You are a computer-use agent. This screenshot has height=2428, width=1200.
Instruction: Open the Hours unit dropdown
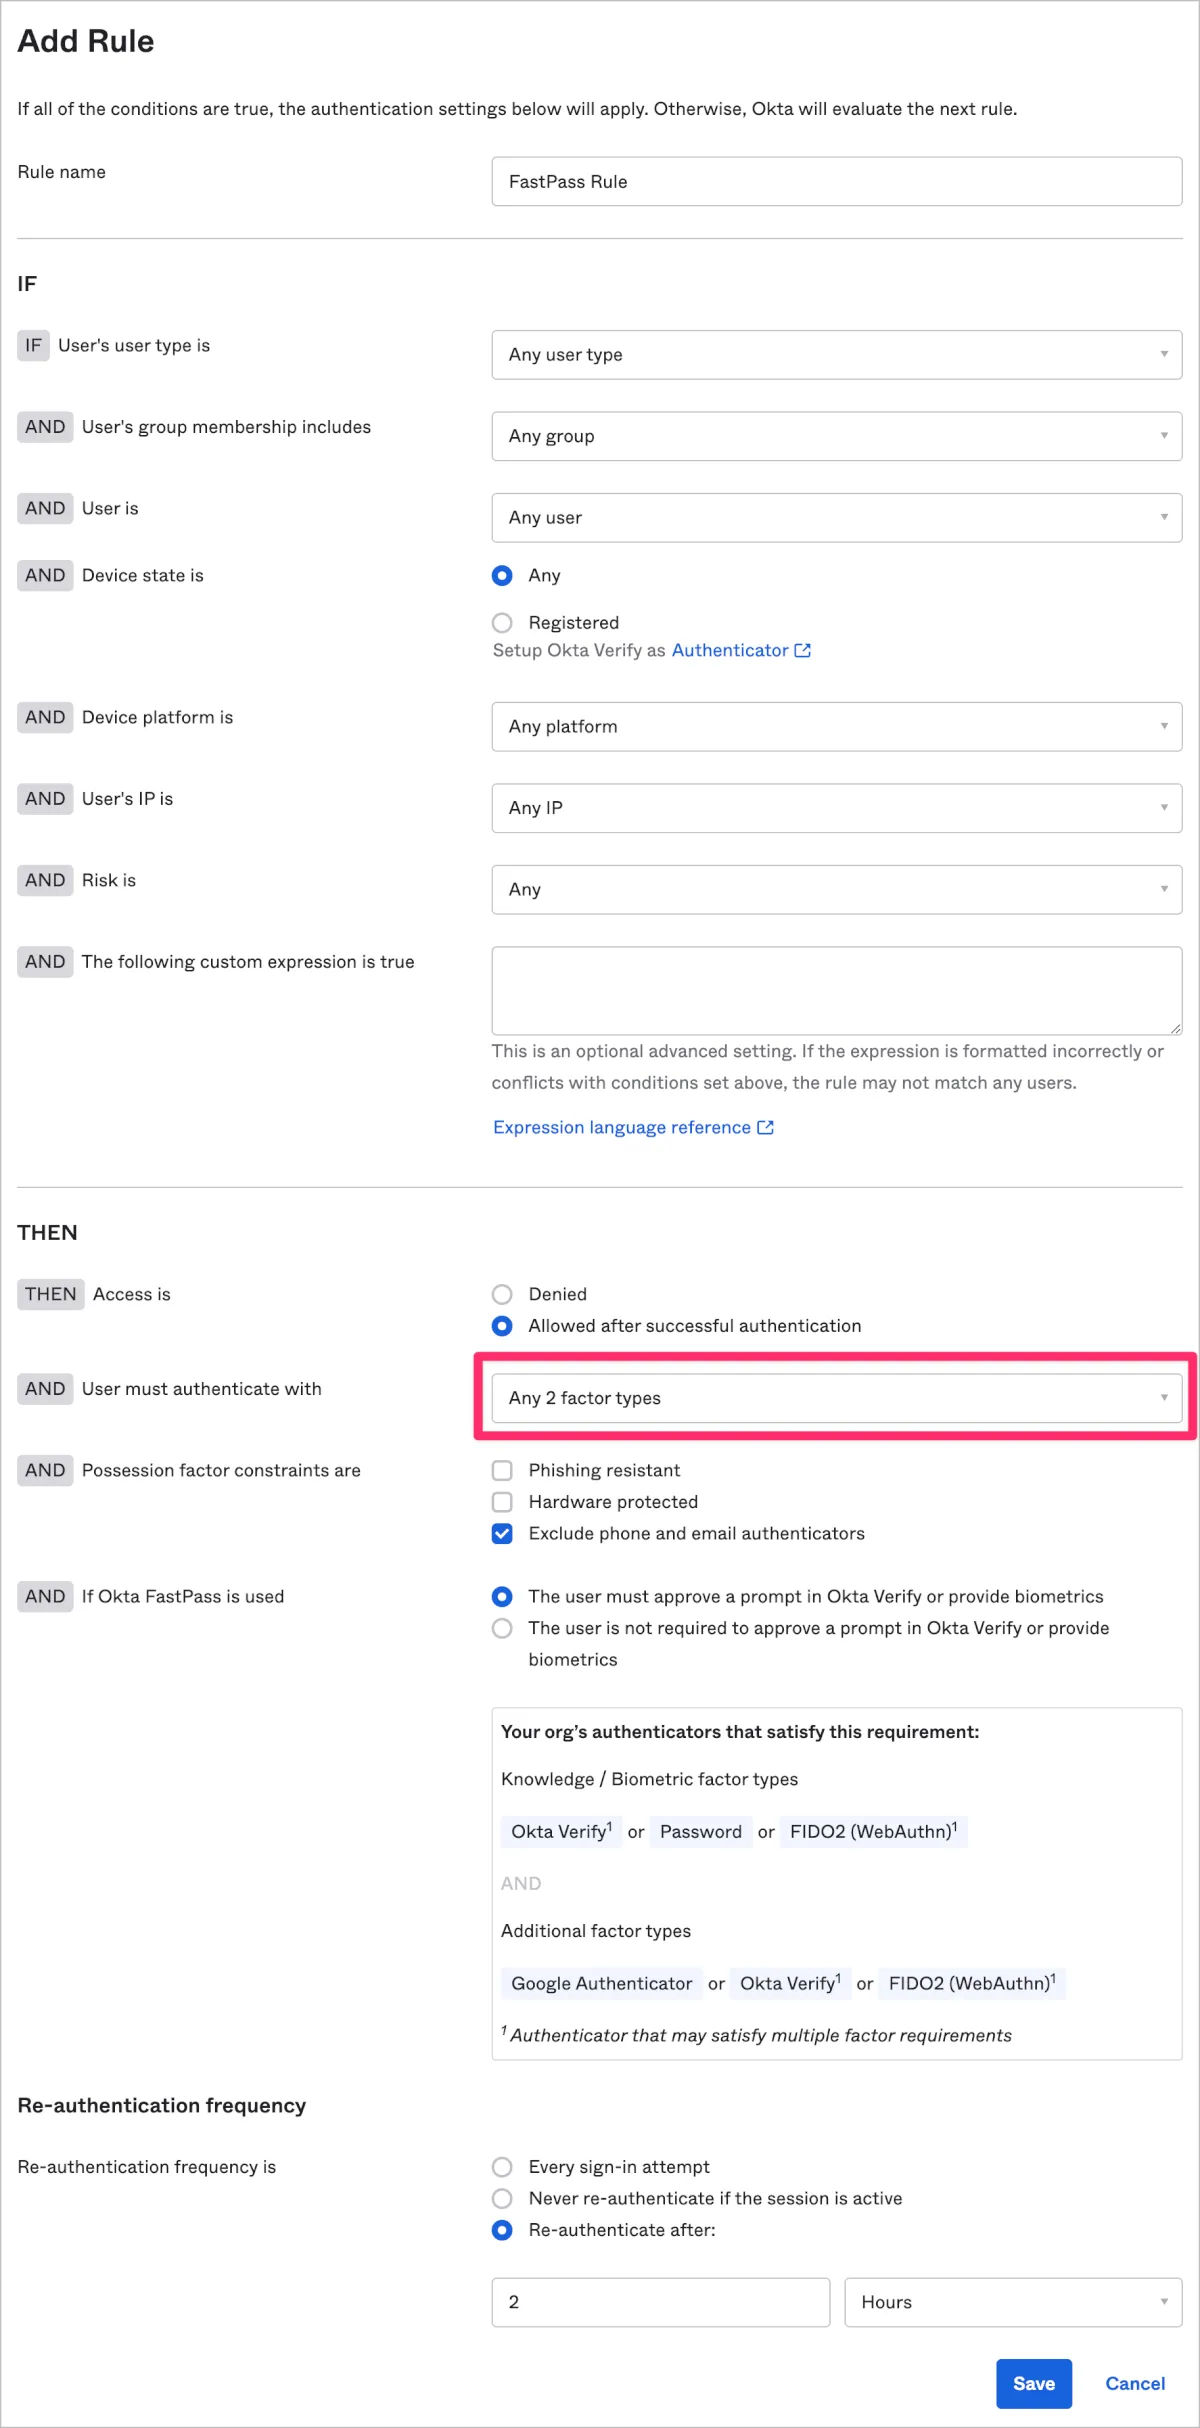pos(1012,2302)
